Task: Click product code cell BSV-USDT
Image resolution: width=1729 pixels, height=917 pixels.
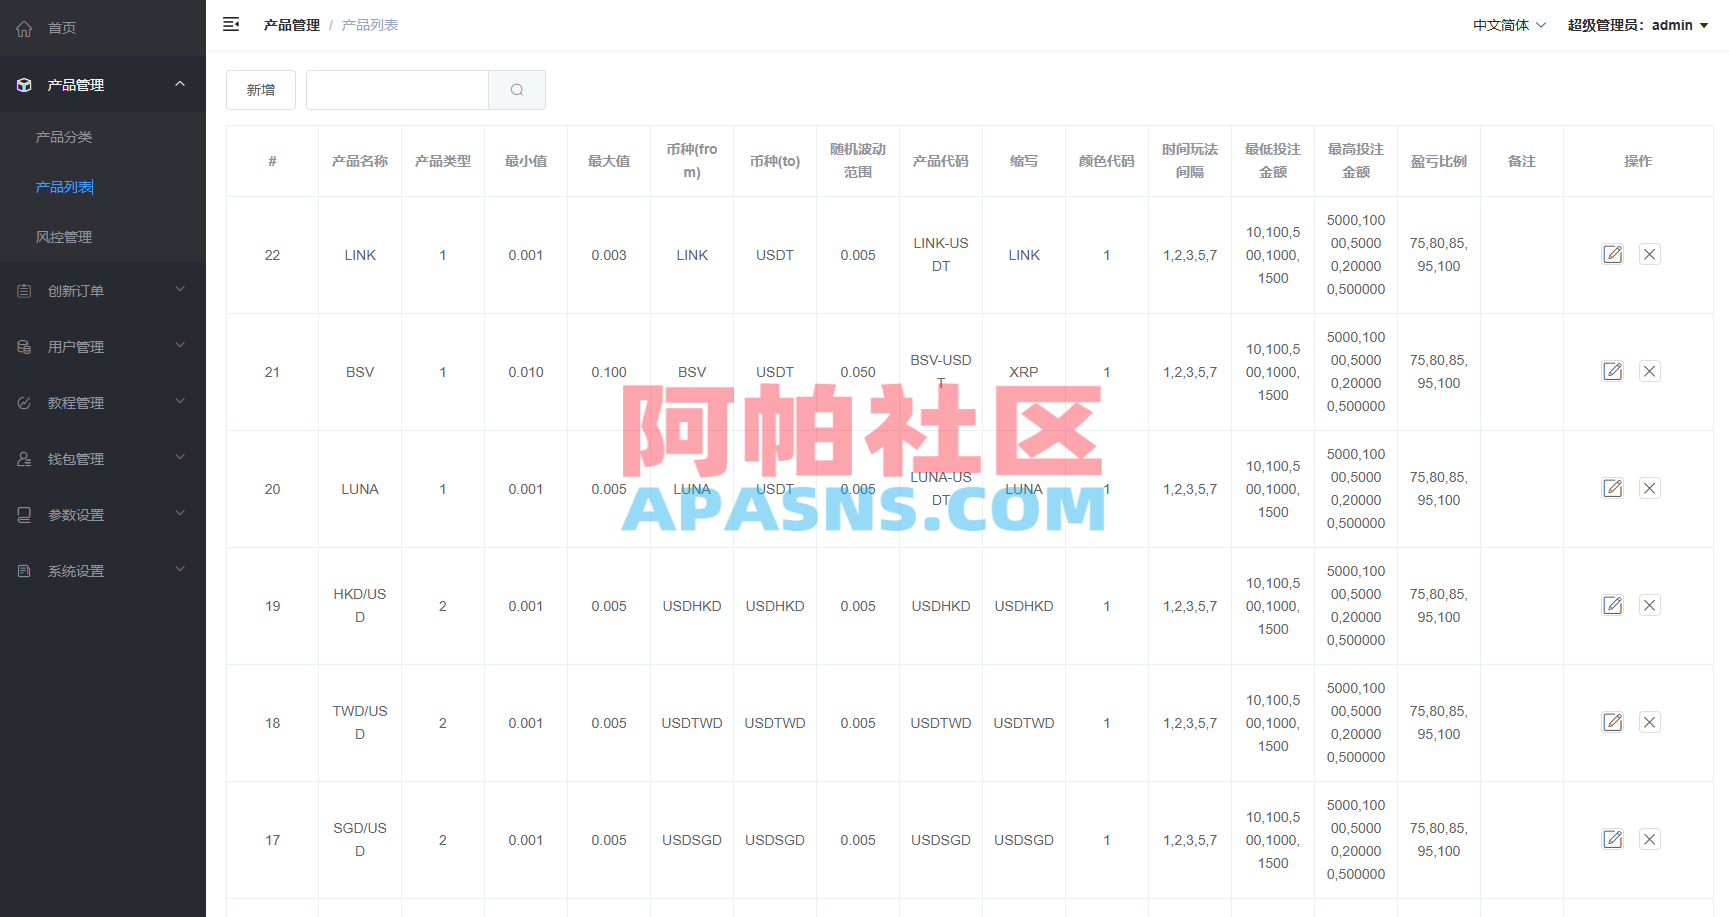Action: pos(941,371)
